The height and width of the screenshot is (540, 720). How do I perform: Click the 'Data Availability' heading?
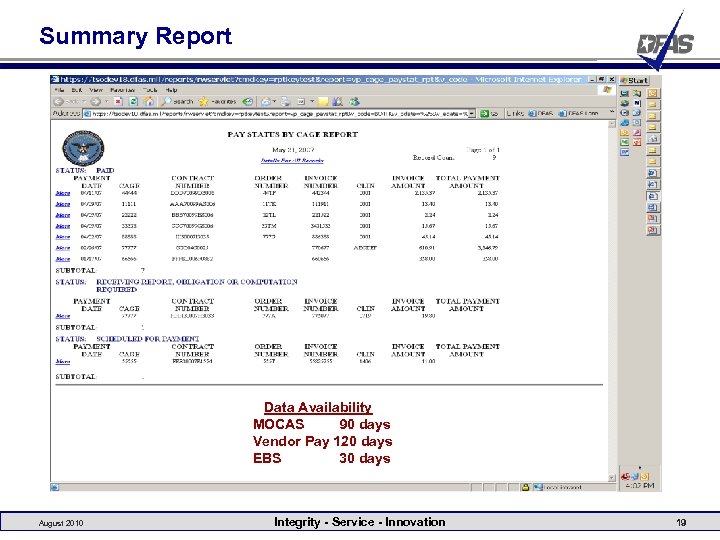pos(318,407)
